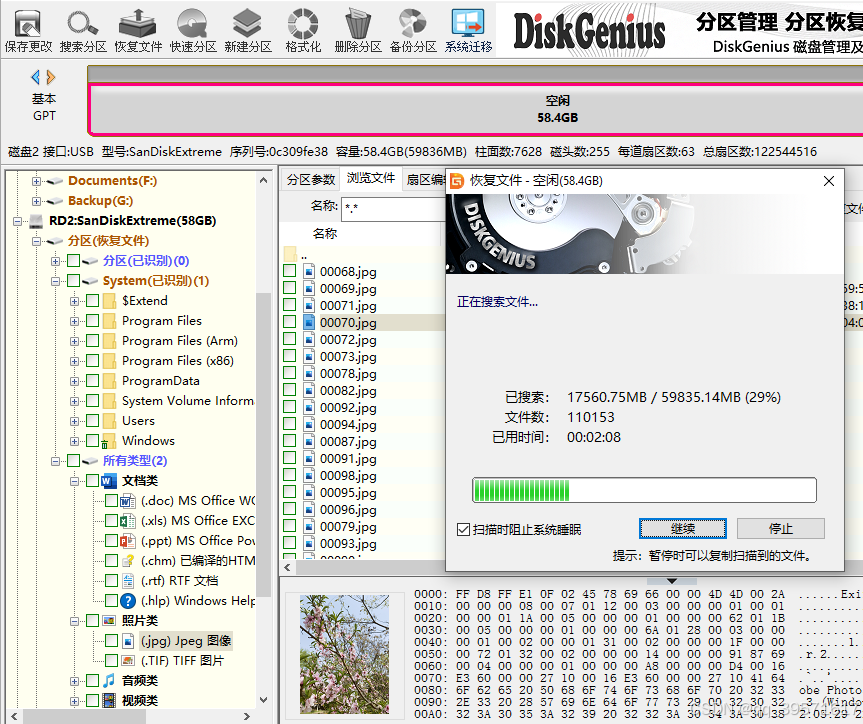Select 分区(恢复文件) in the tree
Screen dimensions: 863x724
tap(108, 241)
